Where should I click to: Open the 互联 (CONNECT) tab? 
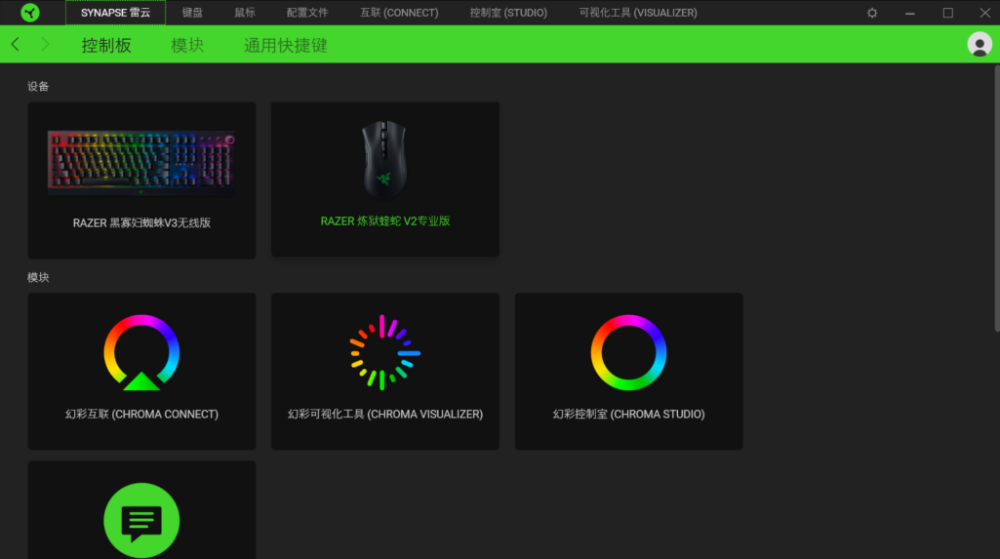click(399, 13)
